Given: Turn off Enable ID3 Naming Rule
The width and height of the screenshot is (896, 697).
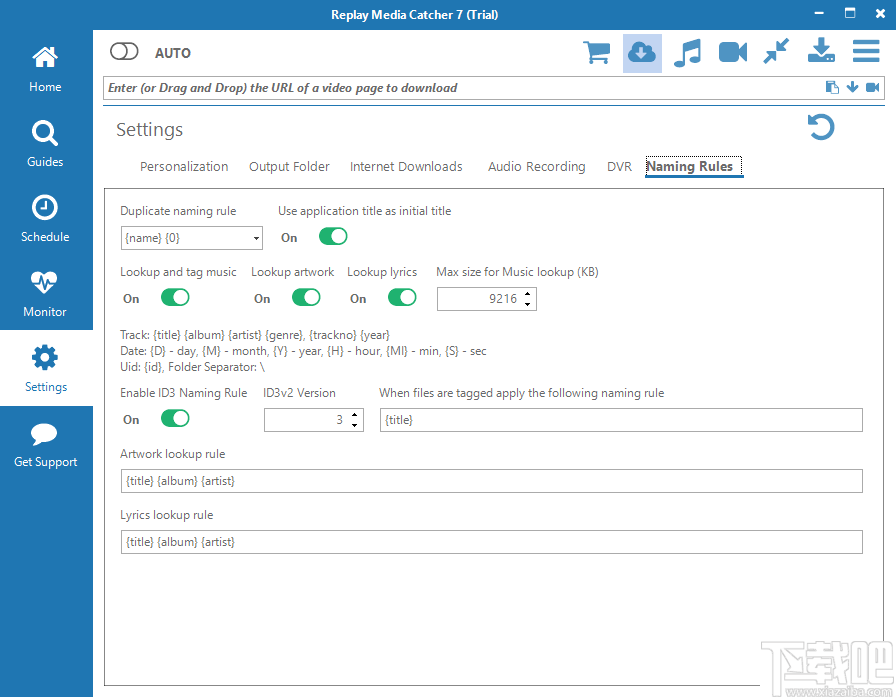Looking at the screenshot, I should point(174,419).
